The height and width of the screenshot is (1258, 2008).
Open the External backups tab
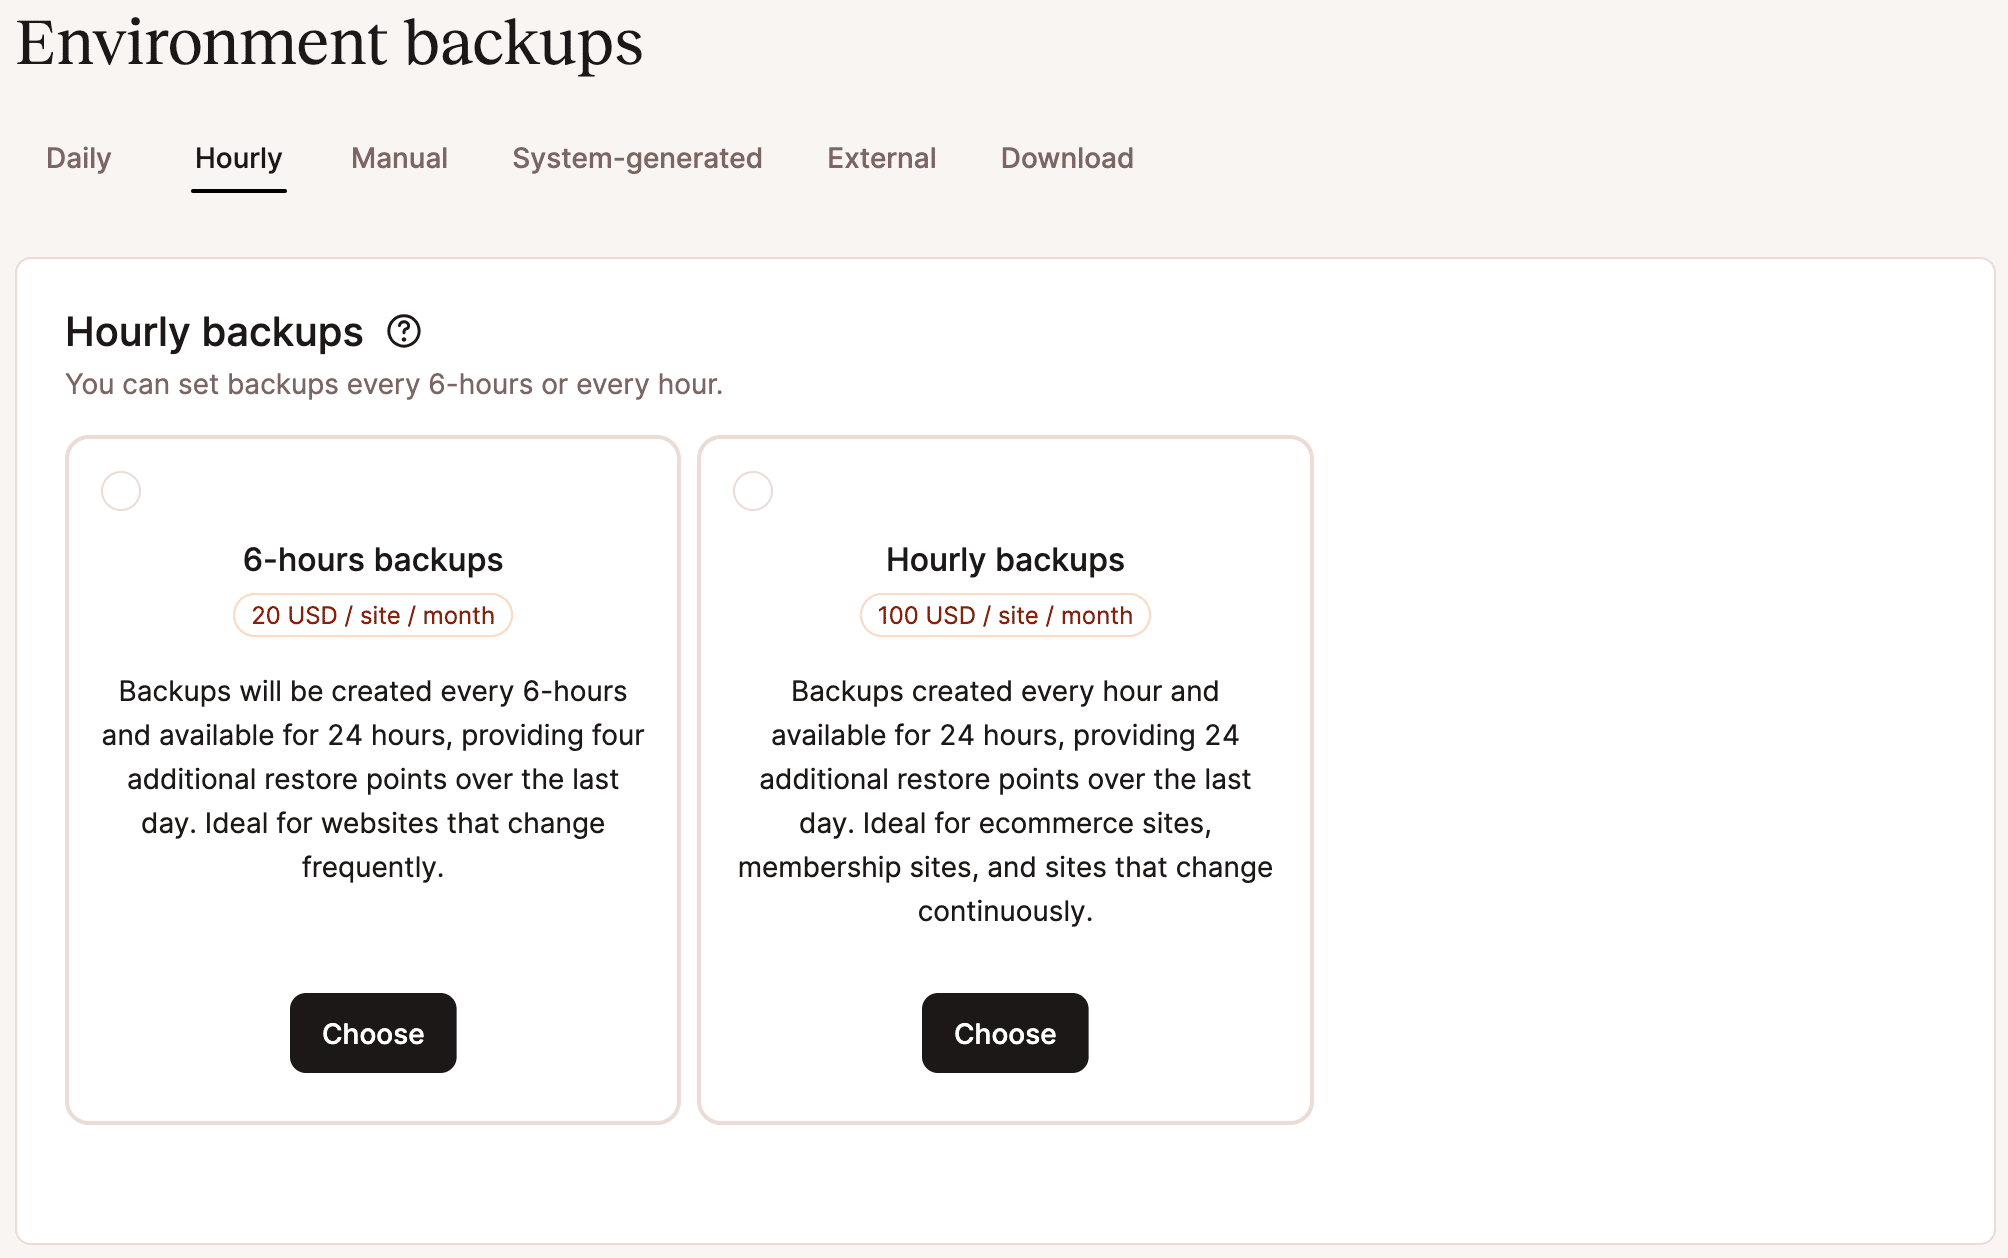pos(881,158)
